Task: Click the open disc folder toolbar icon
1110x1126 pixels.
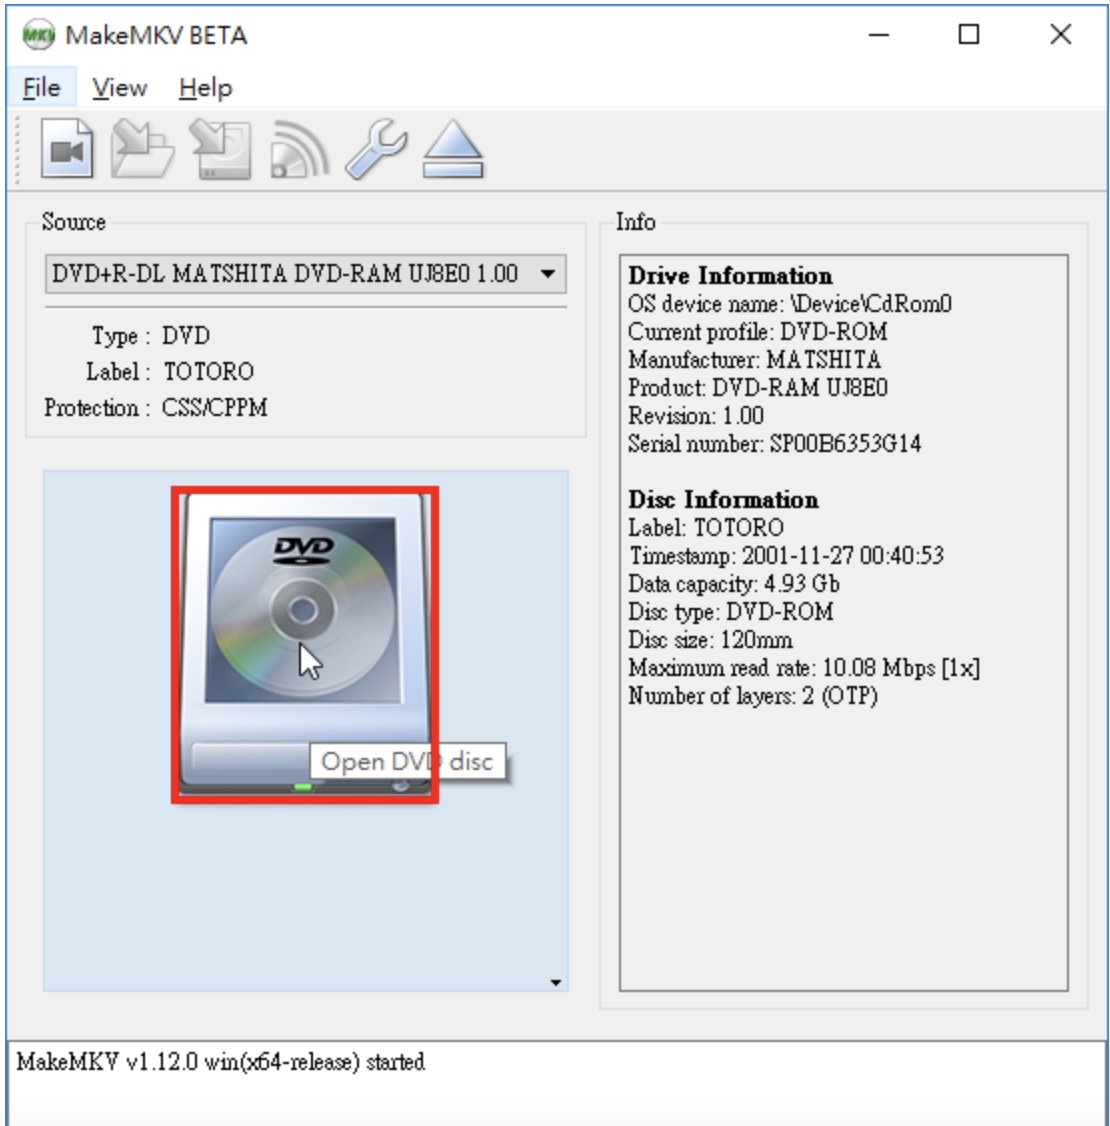Action: point(143,149)
